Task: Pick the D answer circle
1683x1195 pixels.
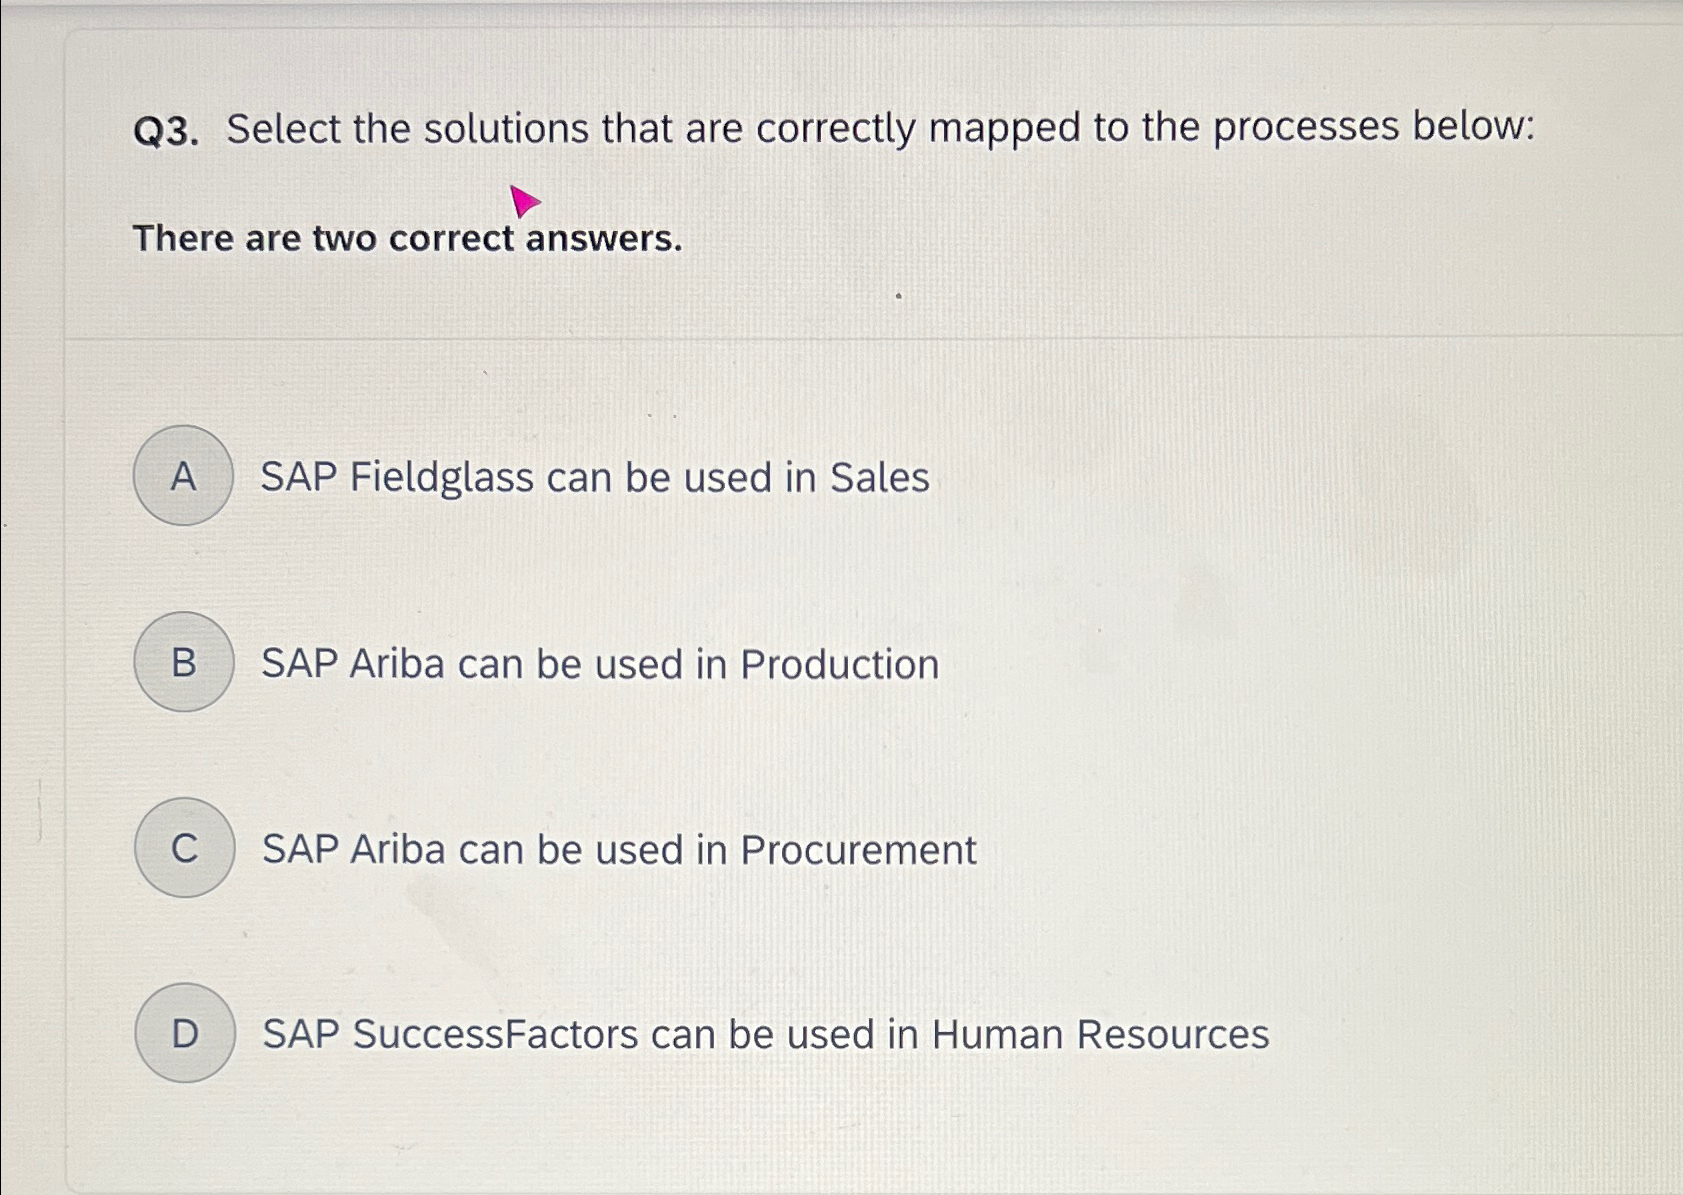Action: click(186, 1033)
